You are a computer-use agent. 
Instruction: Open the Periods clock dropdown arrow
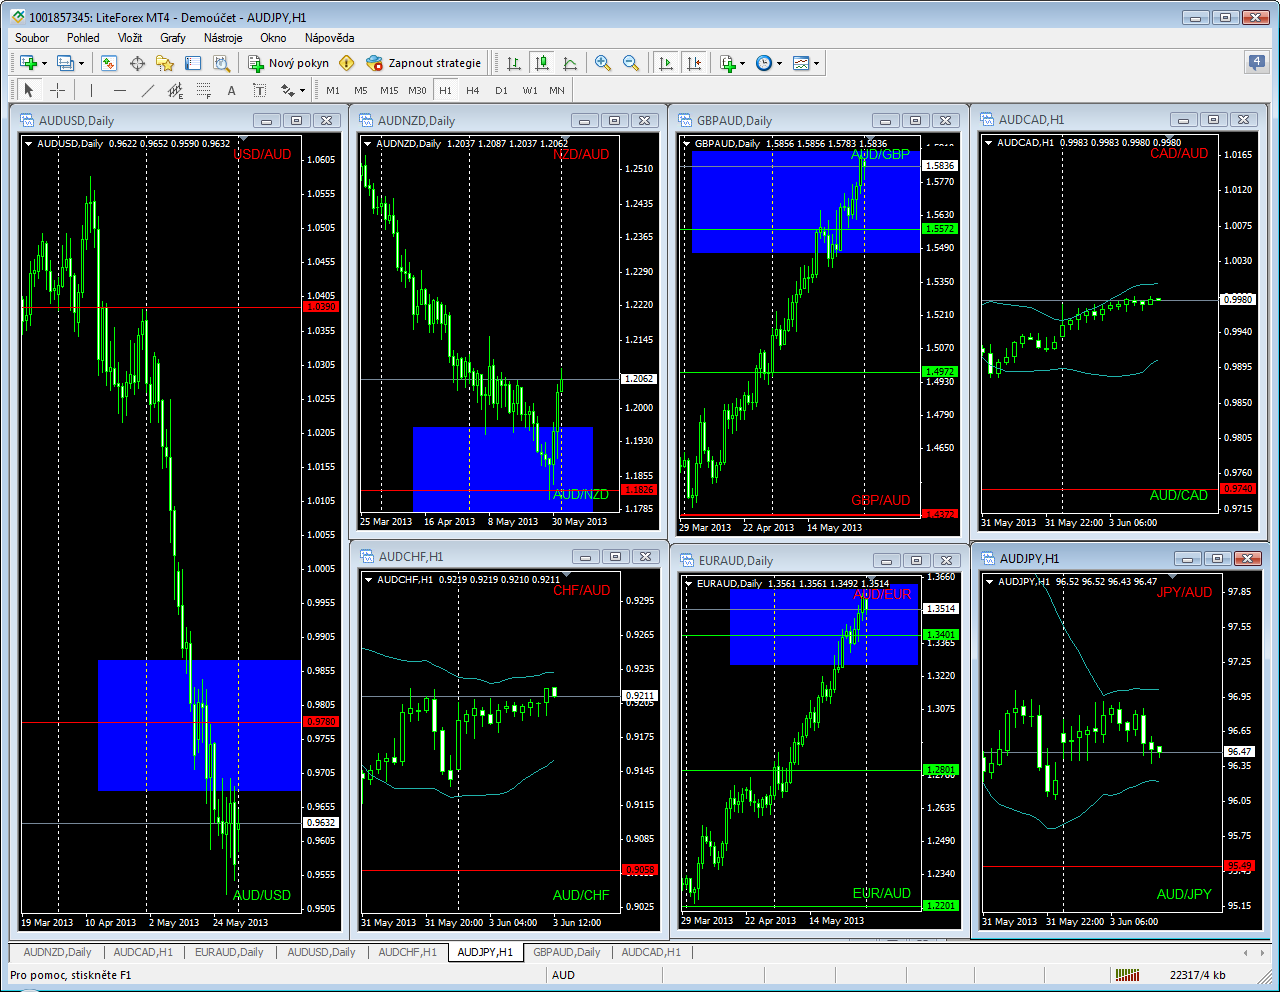[779, 64]
